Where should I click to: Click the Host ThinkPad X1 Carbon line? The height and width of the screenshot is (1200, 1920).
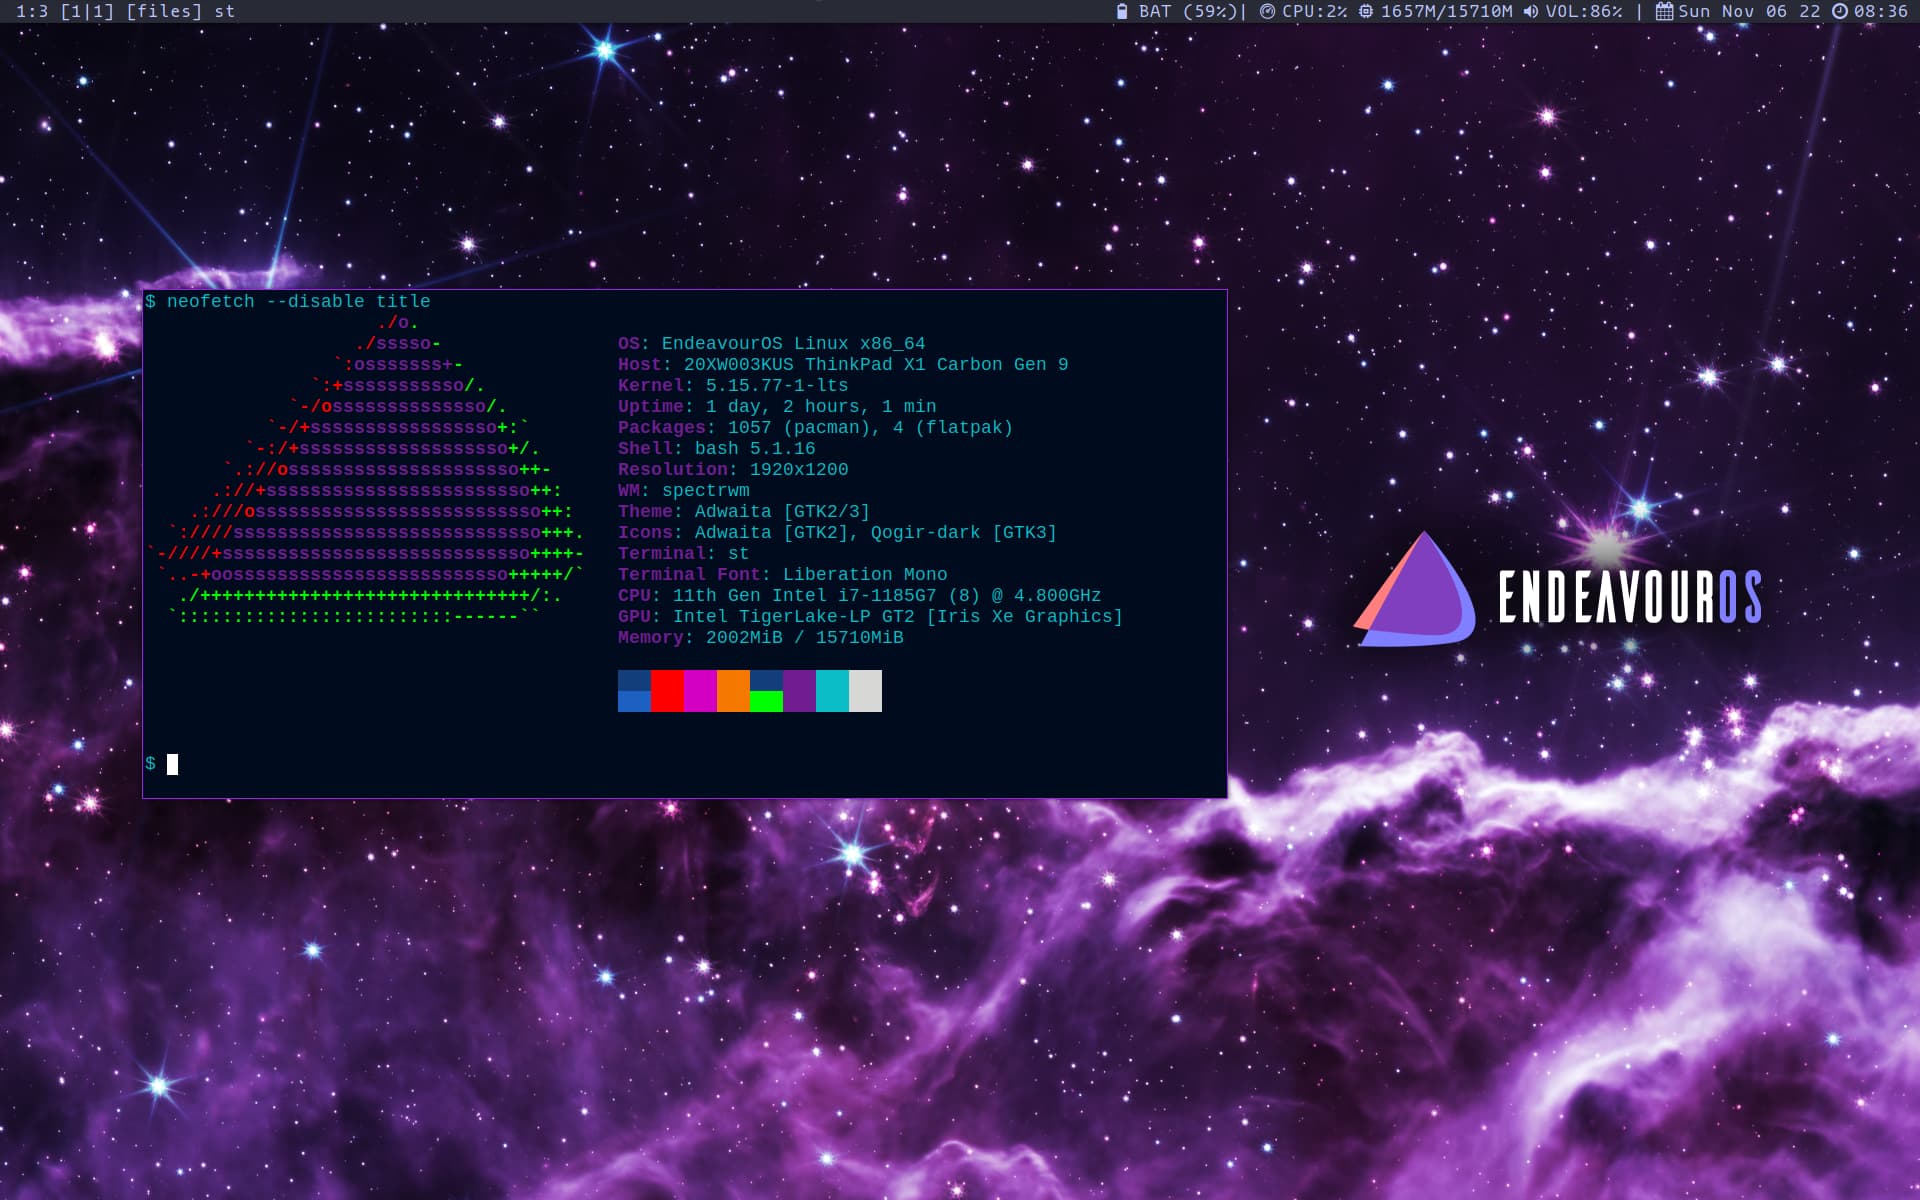843,364
